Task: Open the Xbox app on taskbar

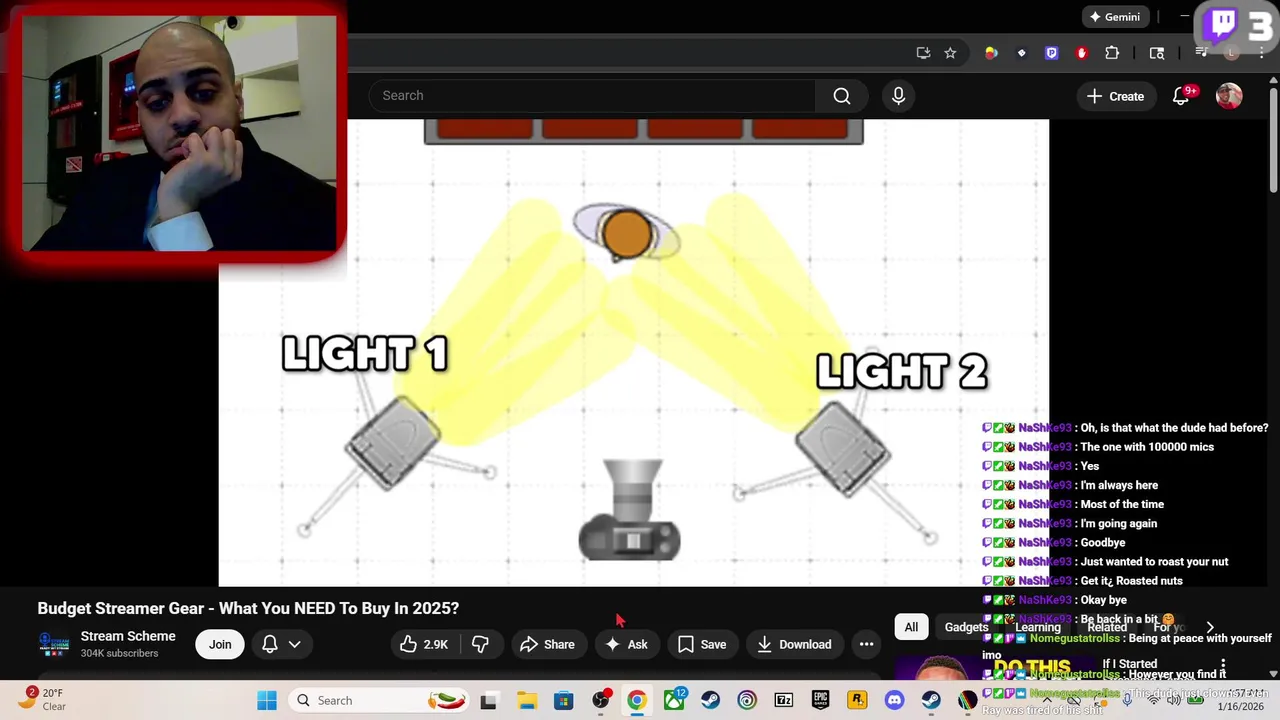Action: [x=674, y=701]
